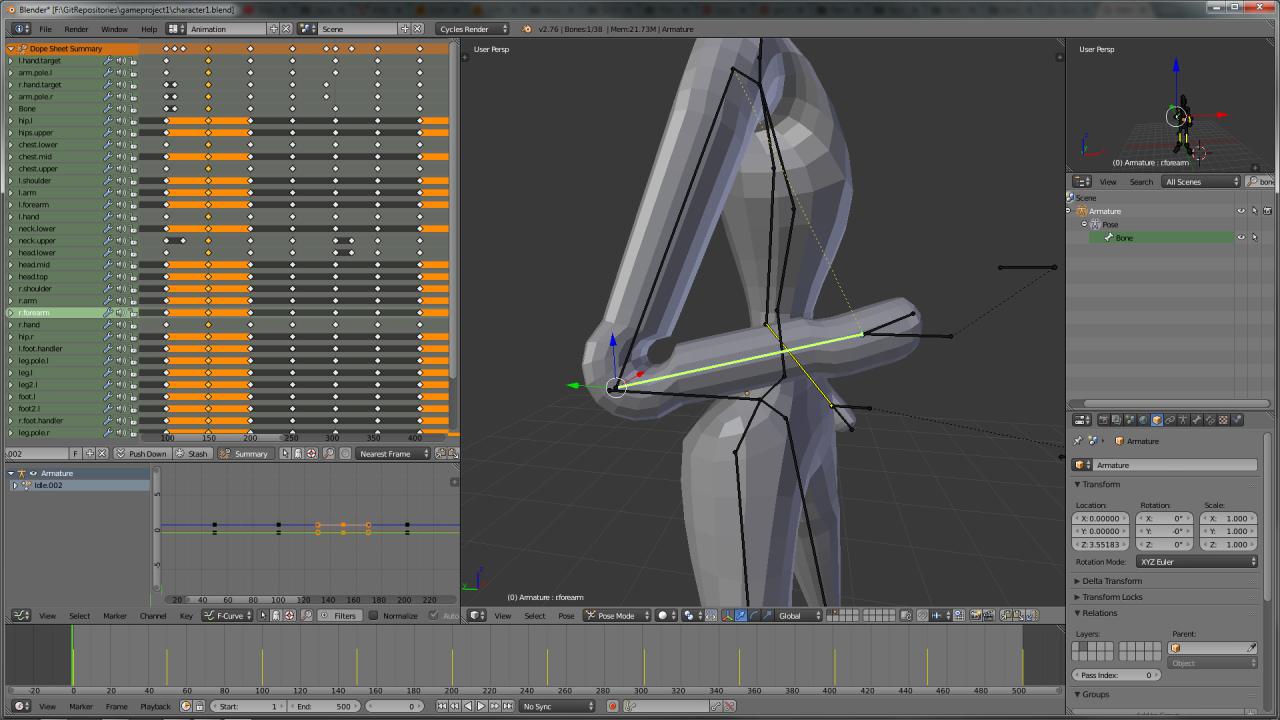
Task: Click the Scale X value field
Action: [x=1228, y=519]
